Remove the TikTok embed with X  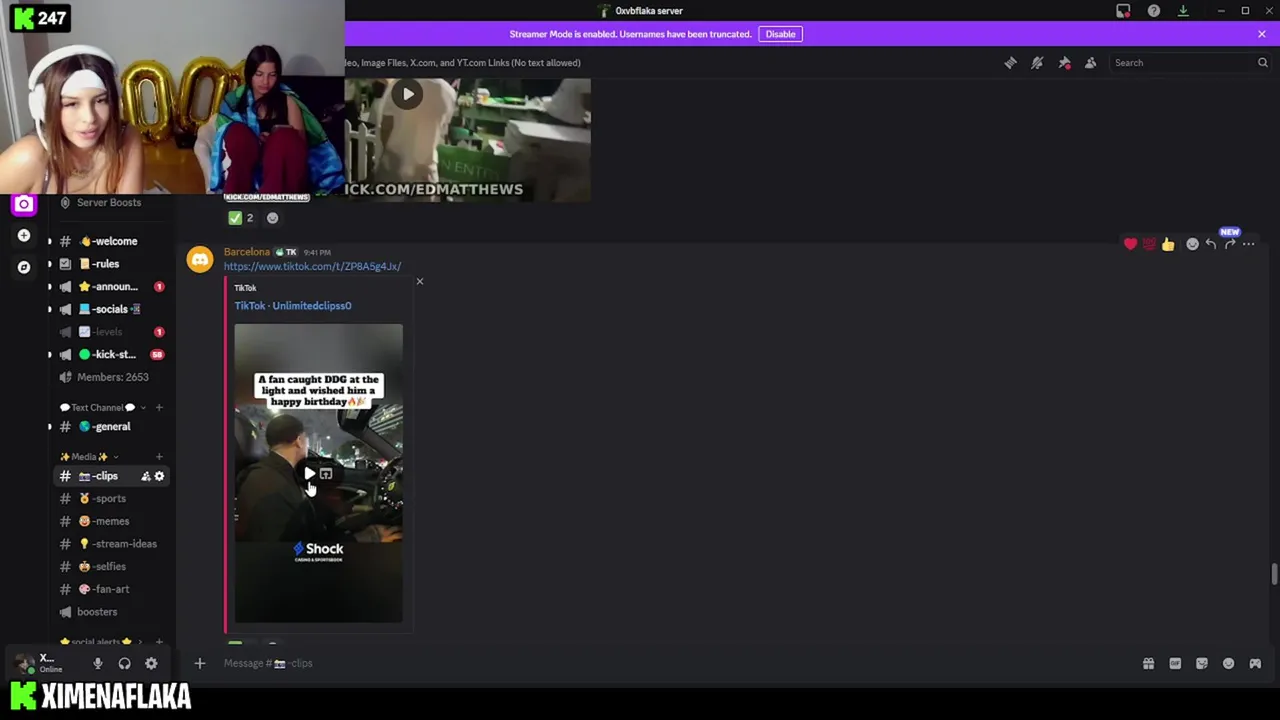coord(420,281)
